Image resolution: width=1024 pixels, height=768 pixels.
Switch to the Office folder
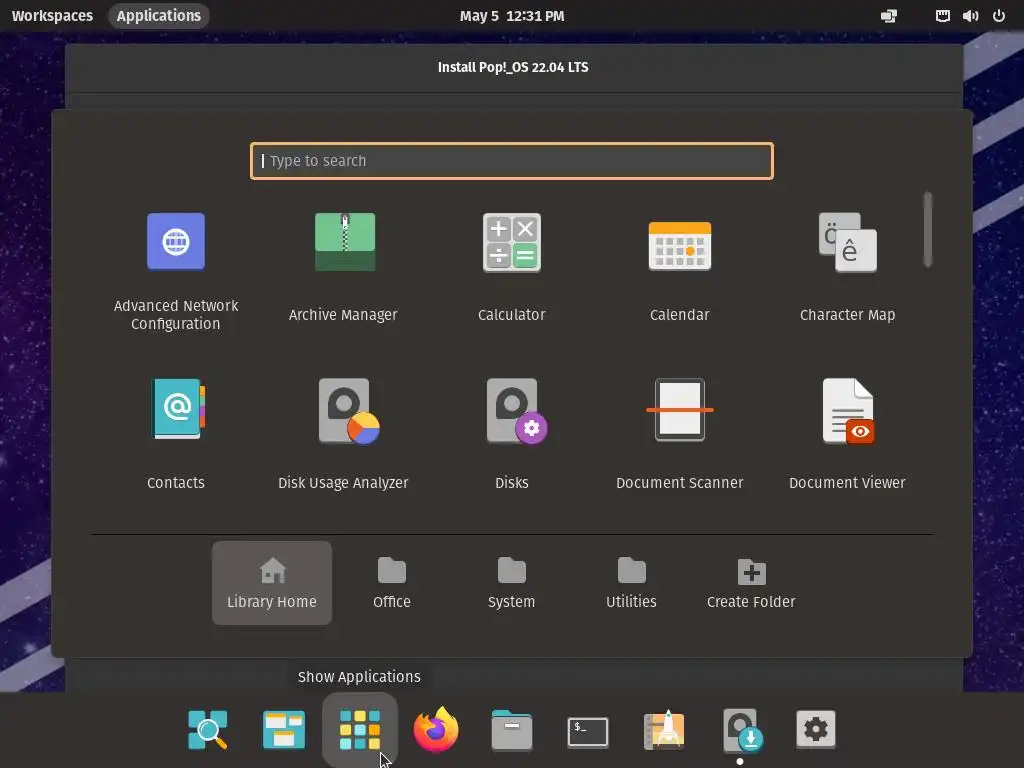(392, 583)
